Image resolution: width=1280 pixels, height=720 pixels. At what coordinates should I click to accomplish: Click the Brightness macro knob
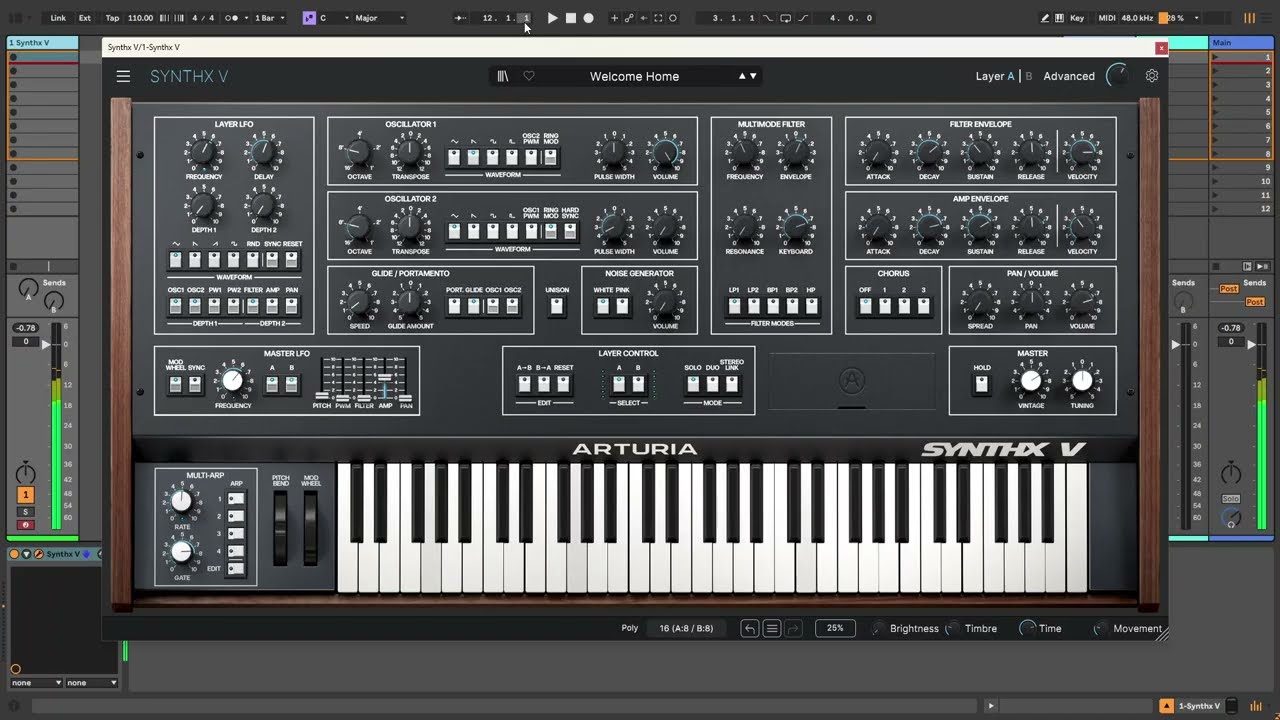point(878,628)
